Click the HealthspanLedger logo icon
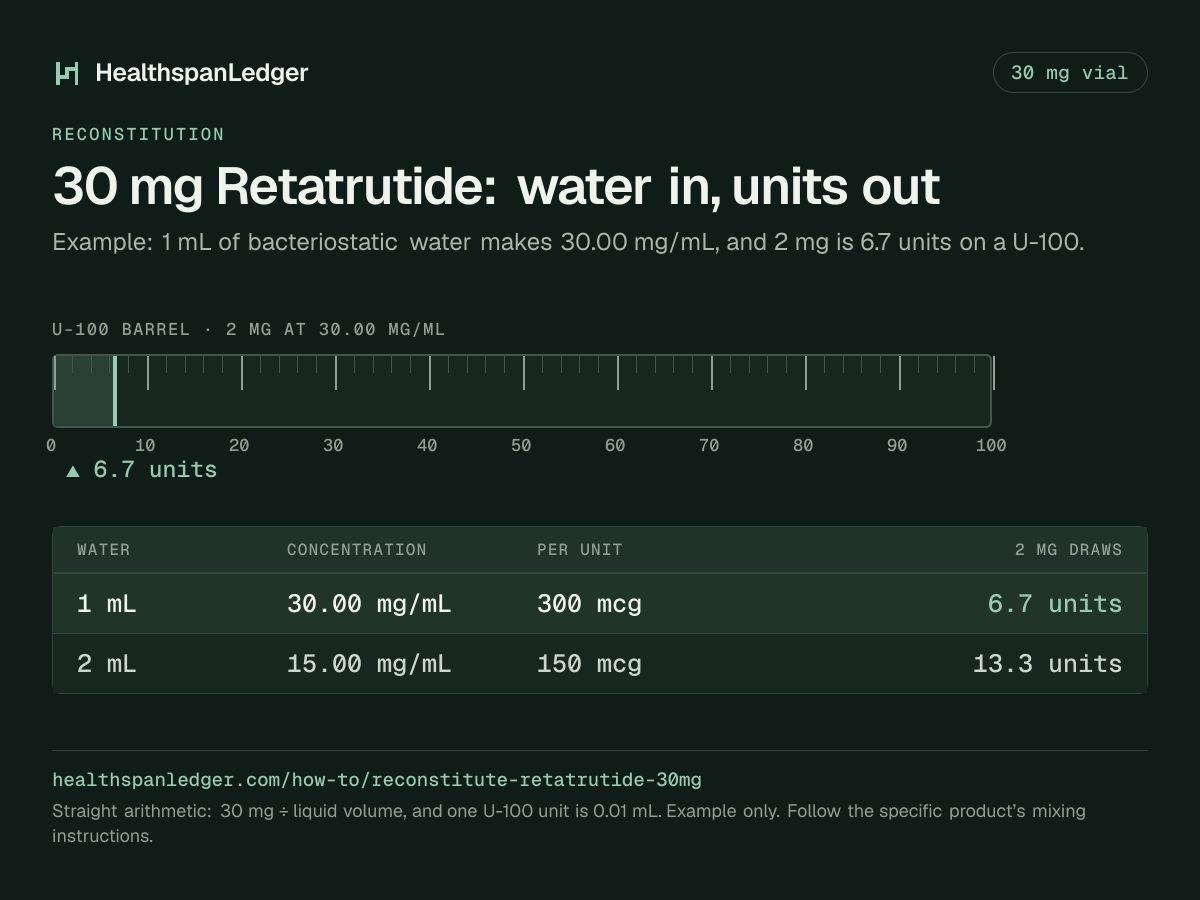 click(67, 73)
